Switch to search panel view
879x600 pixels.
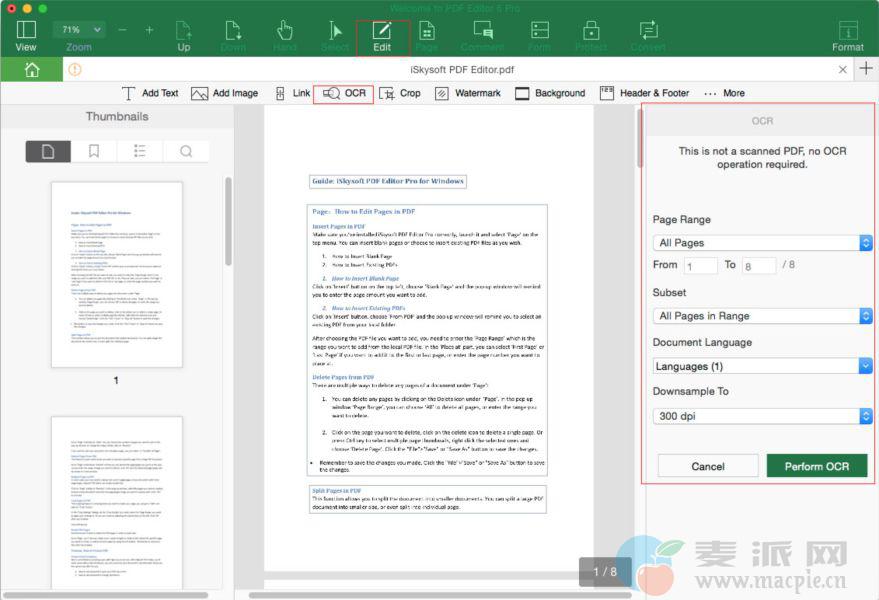186,151
